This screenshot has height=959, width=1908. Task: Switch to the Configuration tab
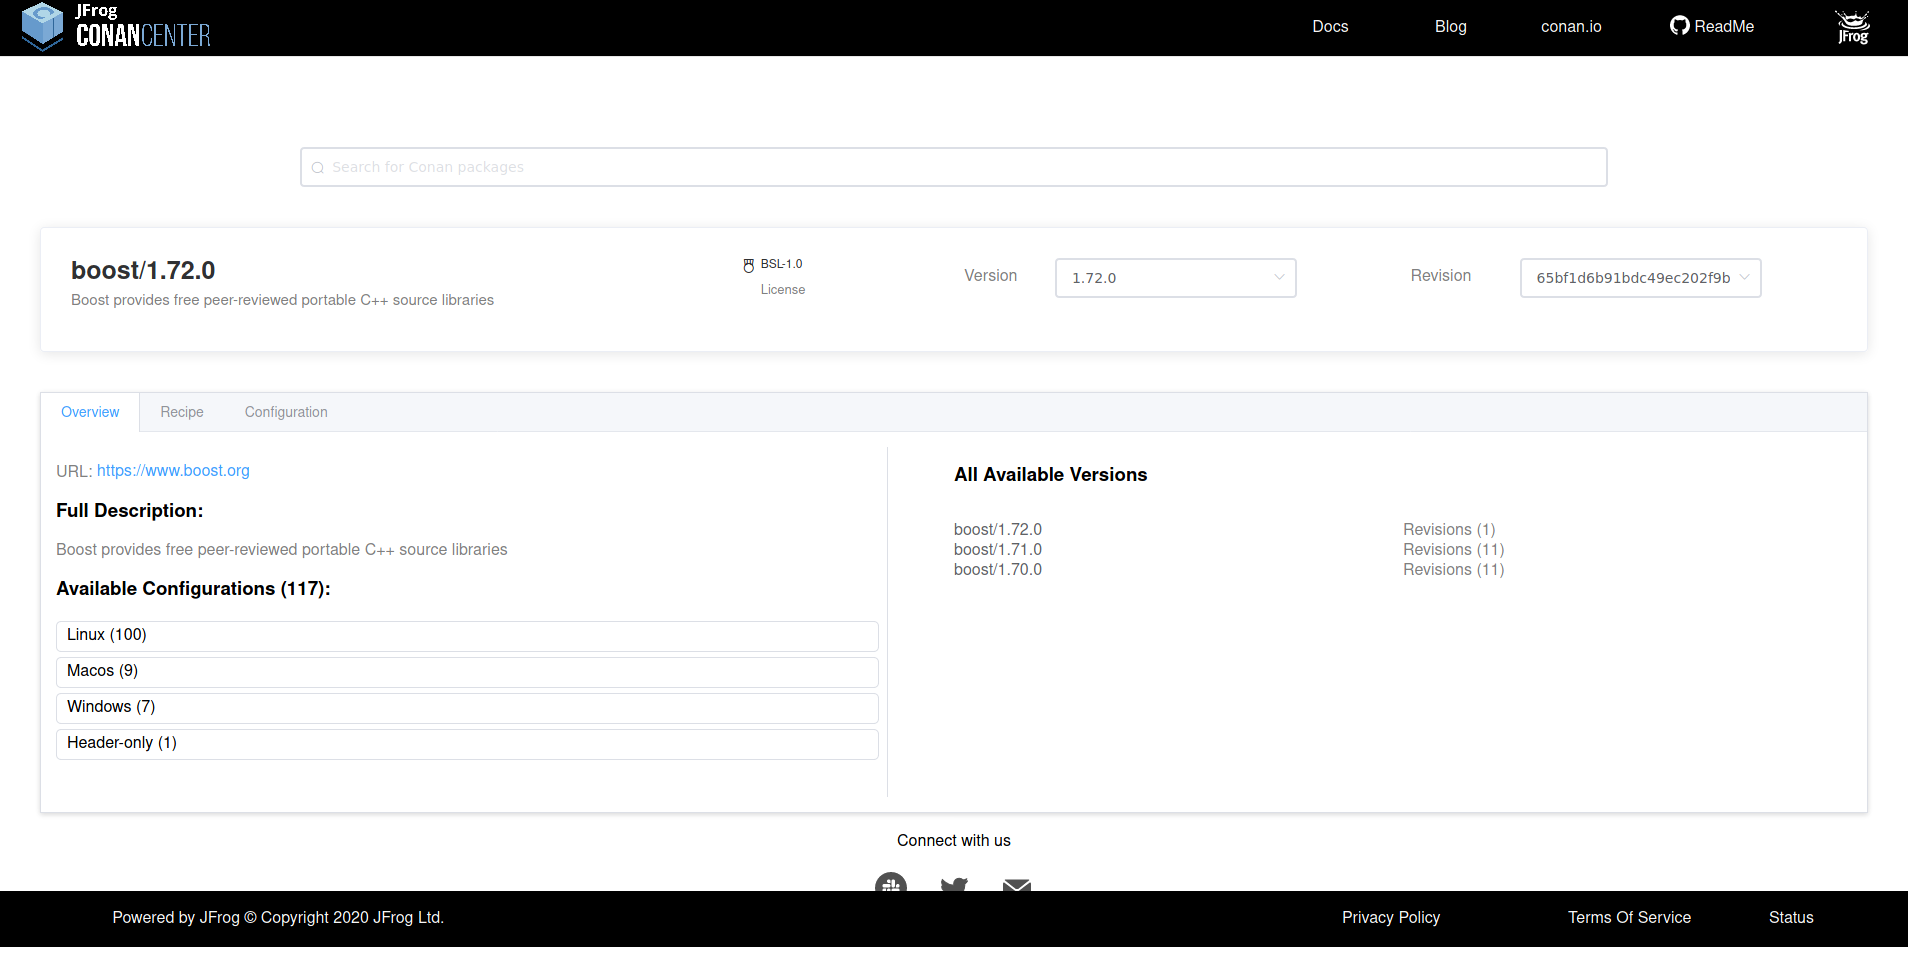point(286,412)
